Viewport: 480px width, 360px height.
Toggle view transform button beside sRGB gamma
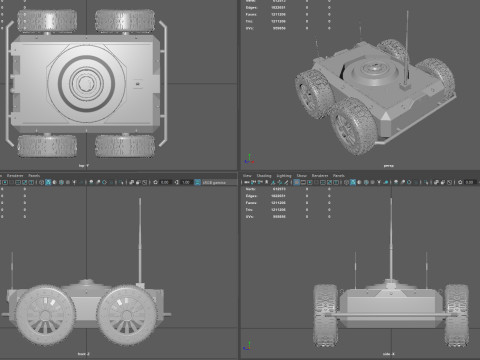click(x=197, y=182)
